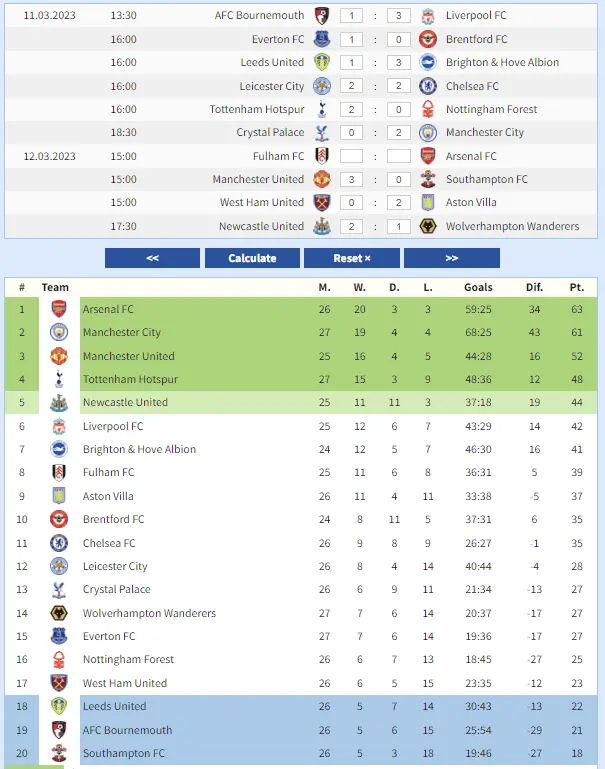Go to next matchday with >> button

pyautogui.click(x=451, y=258)
